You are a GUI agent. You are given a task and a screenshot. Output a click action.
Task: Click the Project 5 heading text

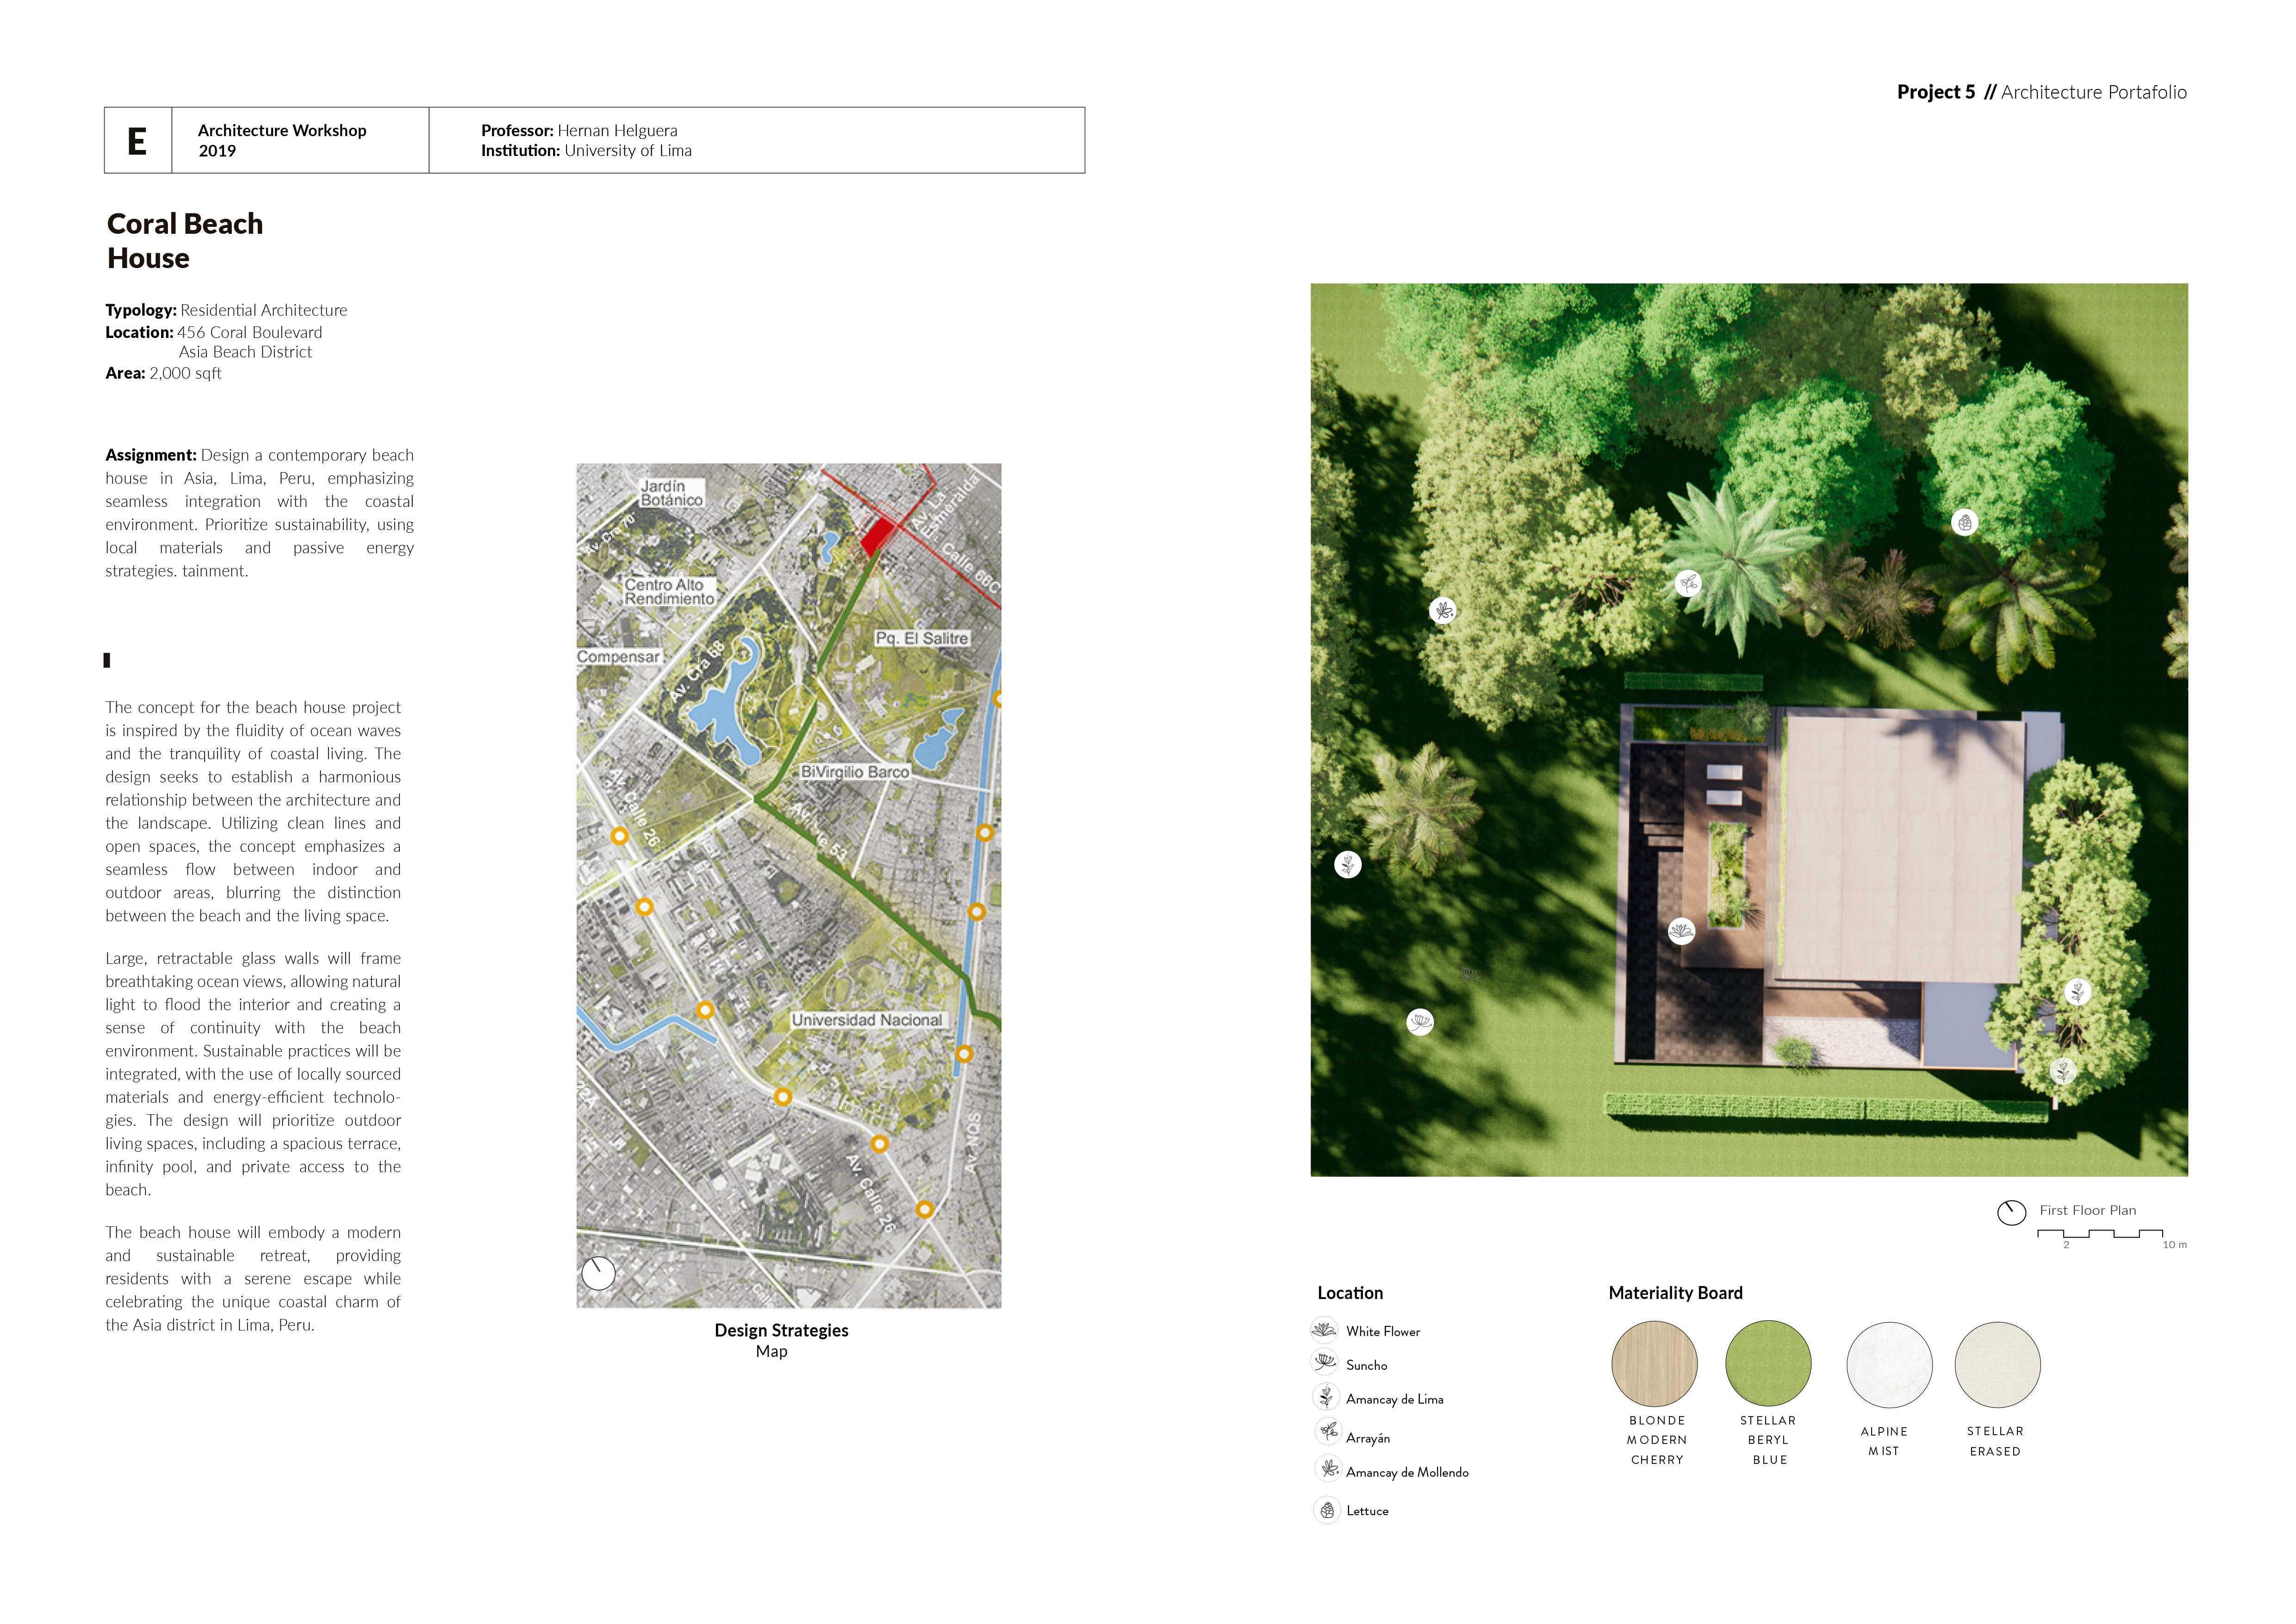pyautogui.click(x=1935, y=92)
